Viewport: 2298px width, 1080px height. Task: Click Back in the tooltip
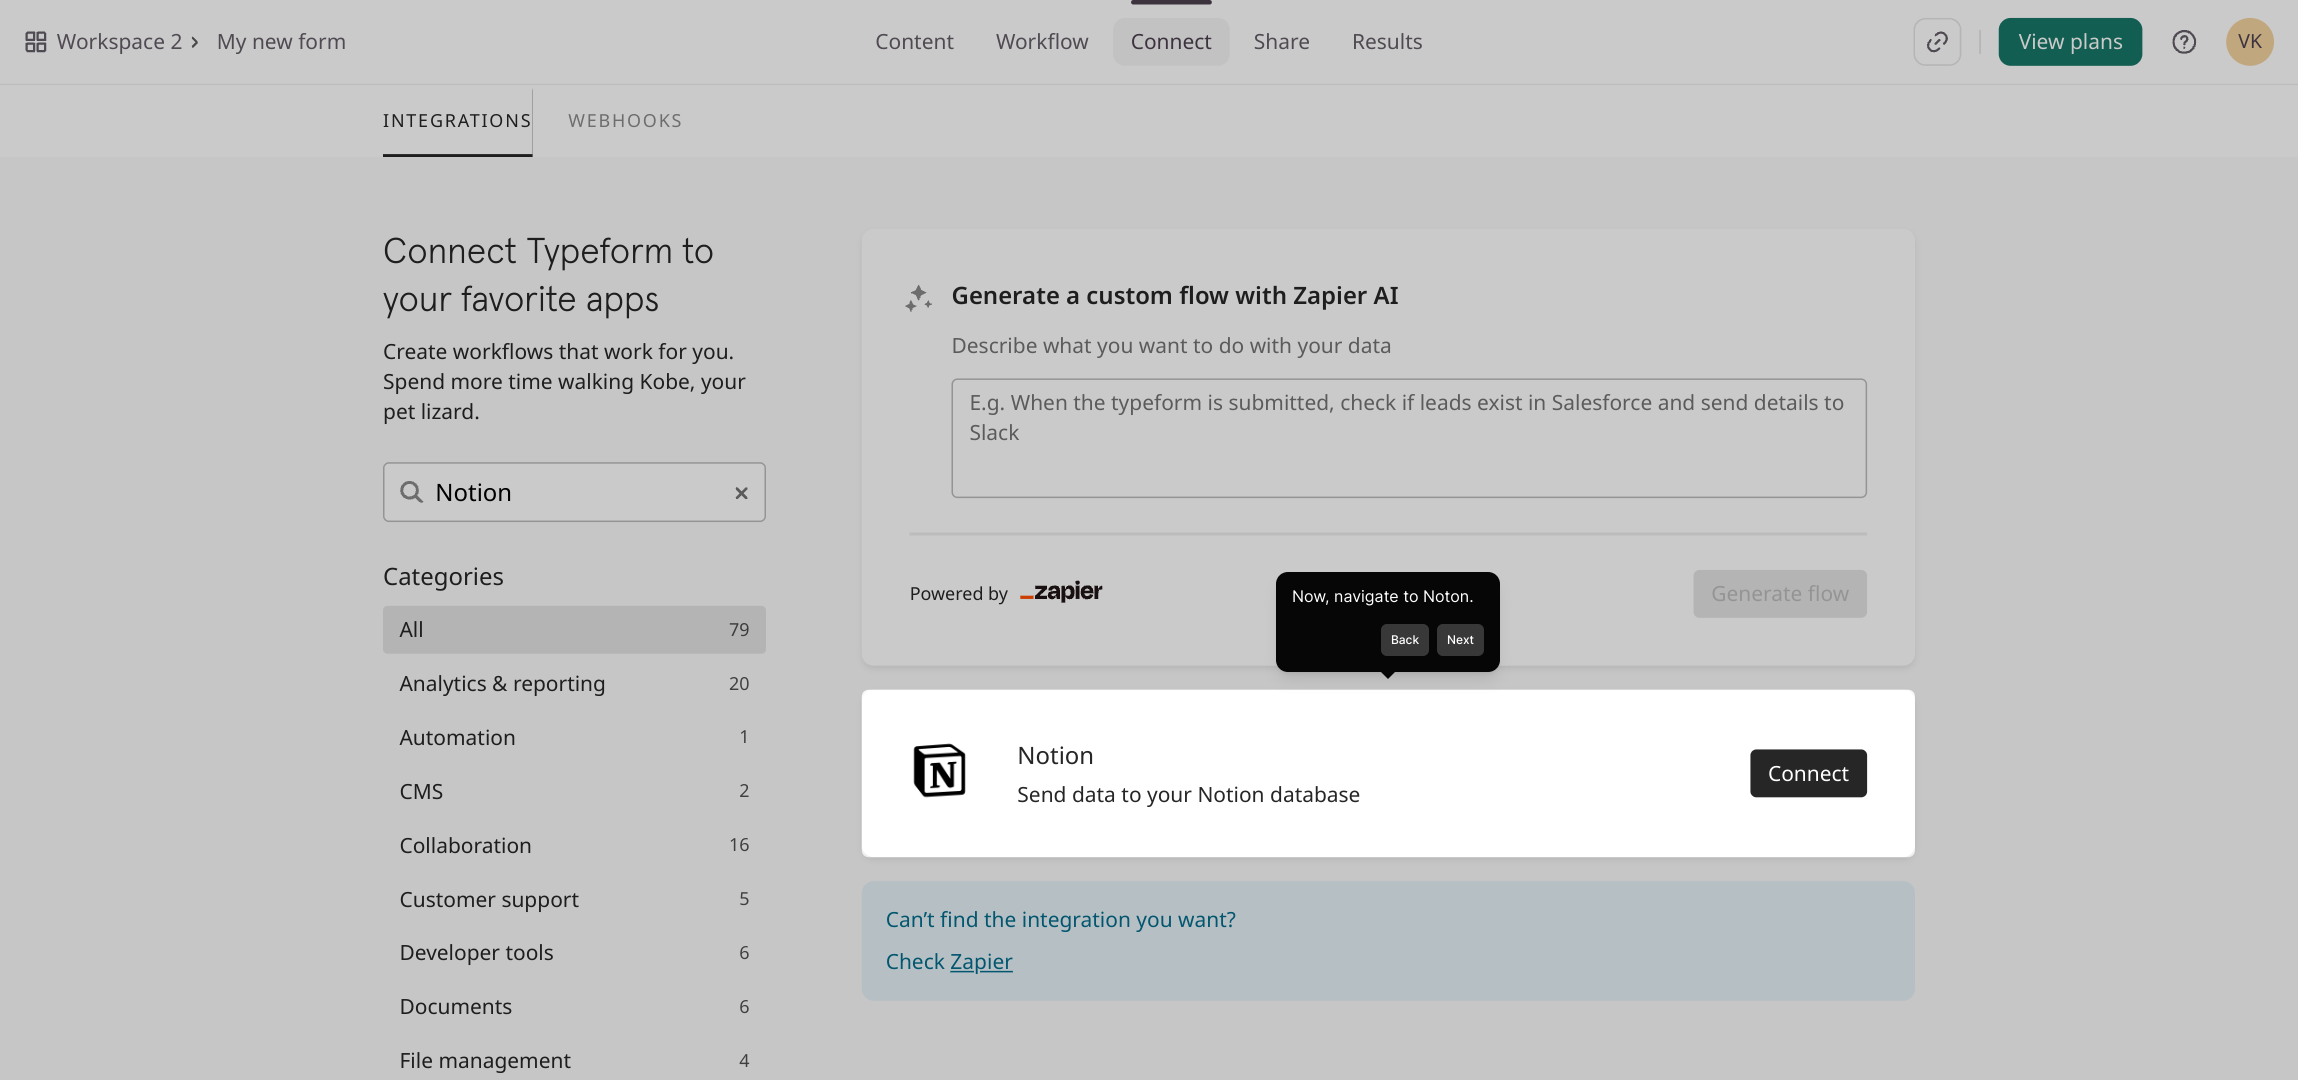(1404, 640)
